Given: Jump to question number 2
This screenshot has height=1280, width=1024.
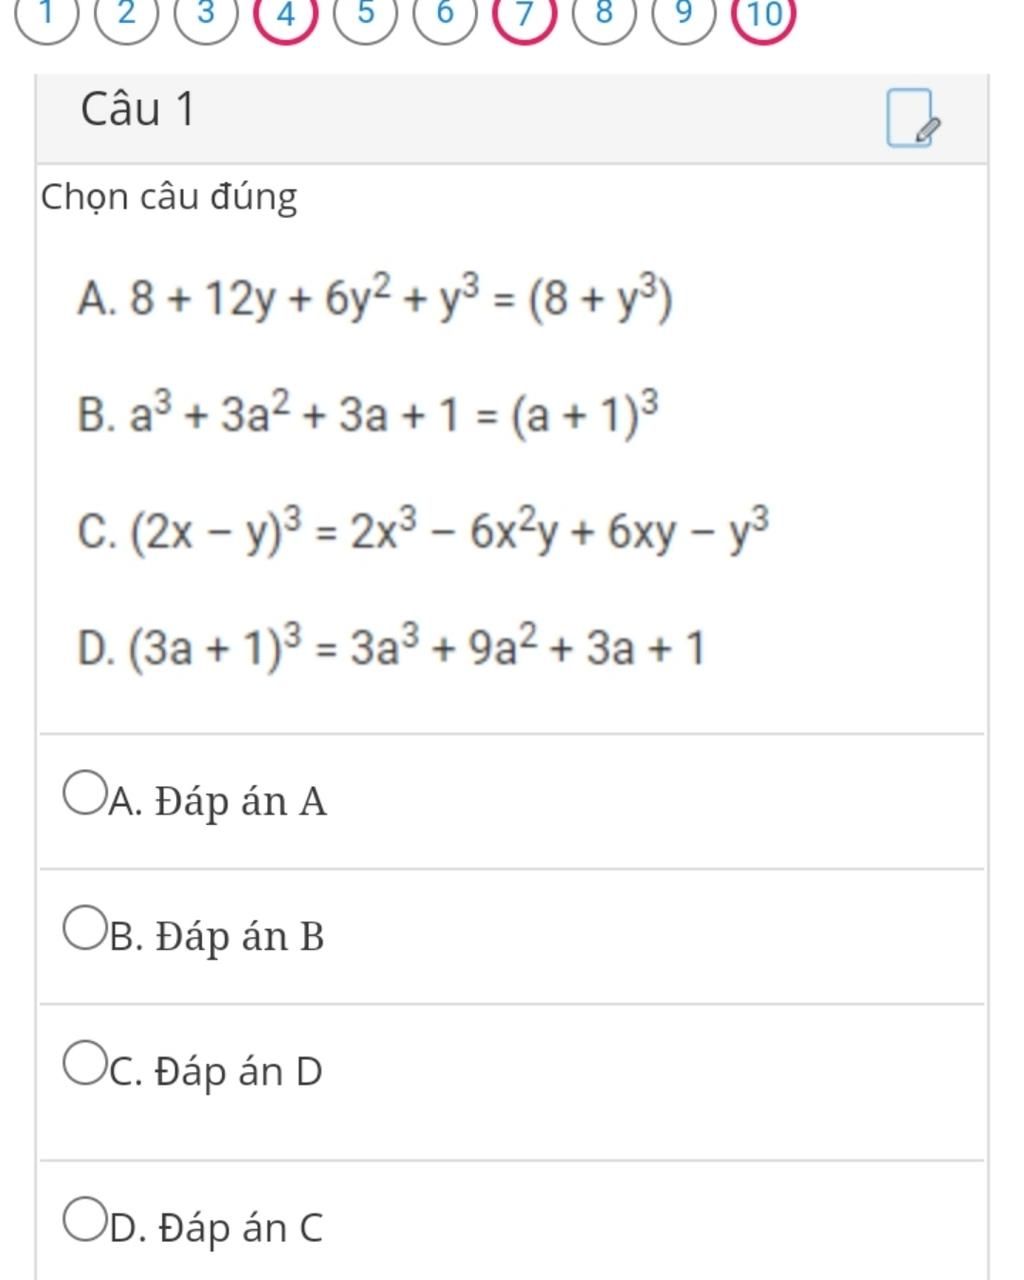Looking at the screenshot, I should pyautogui.click(x=125, y=15).
